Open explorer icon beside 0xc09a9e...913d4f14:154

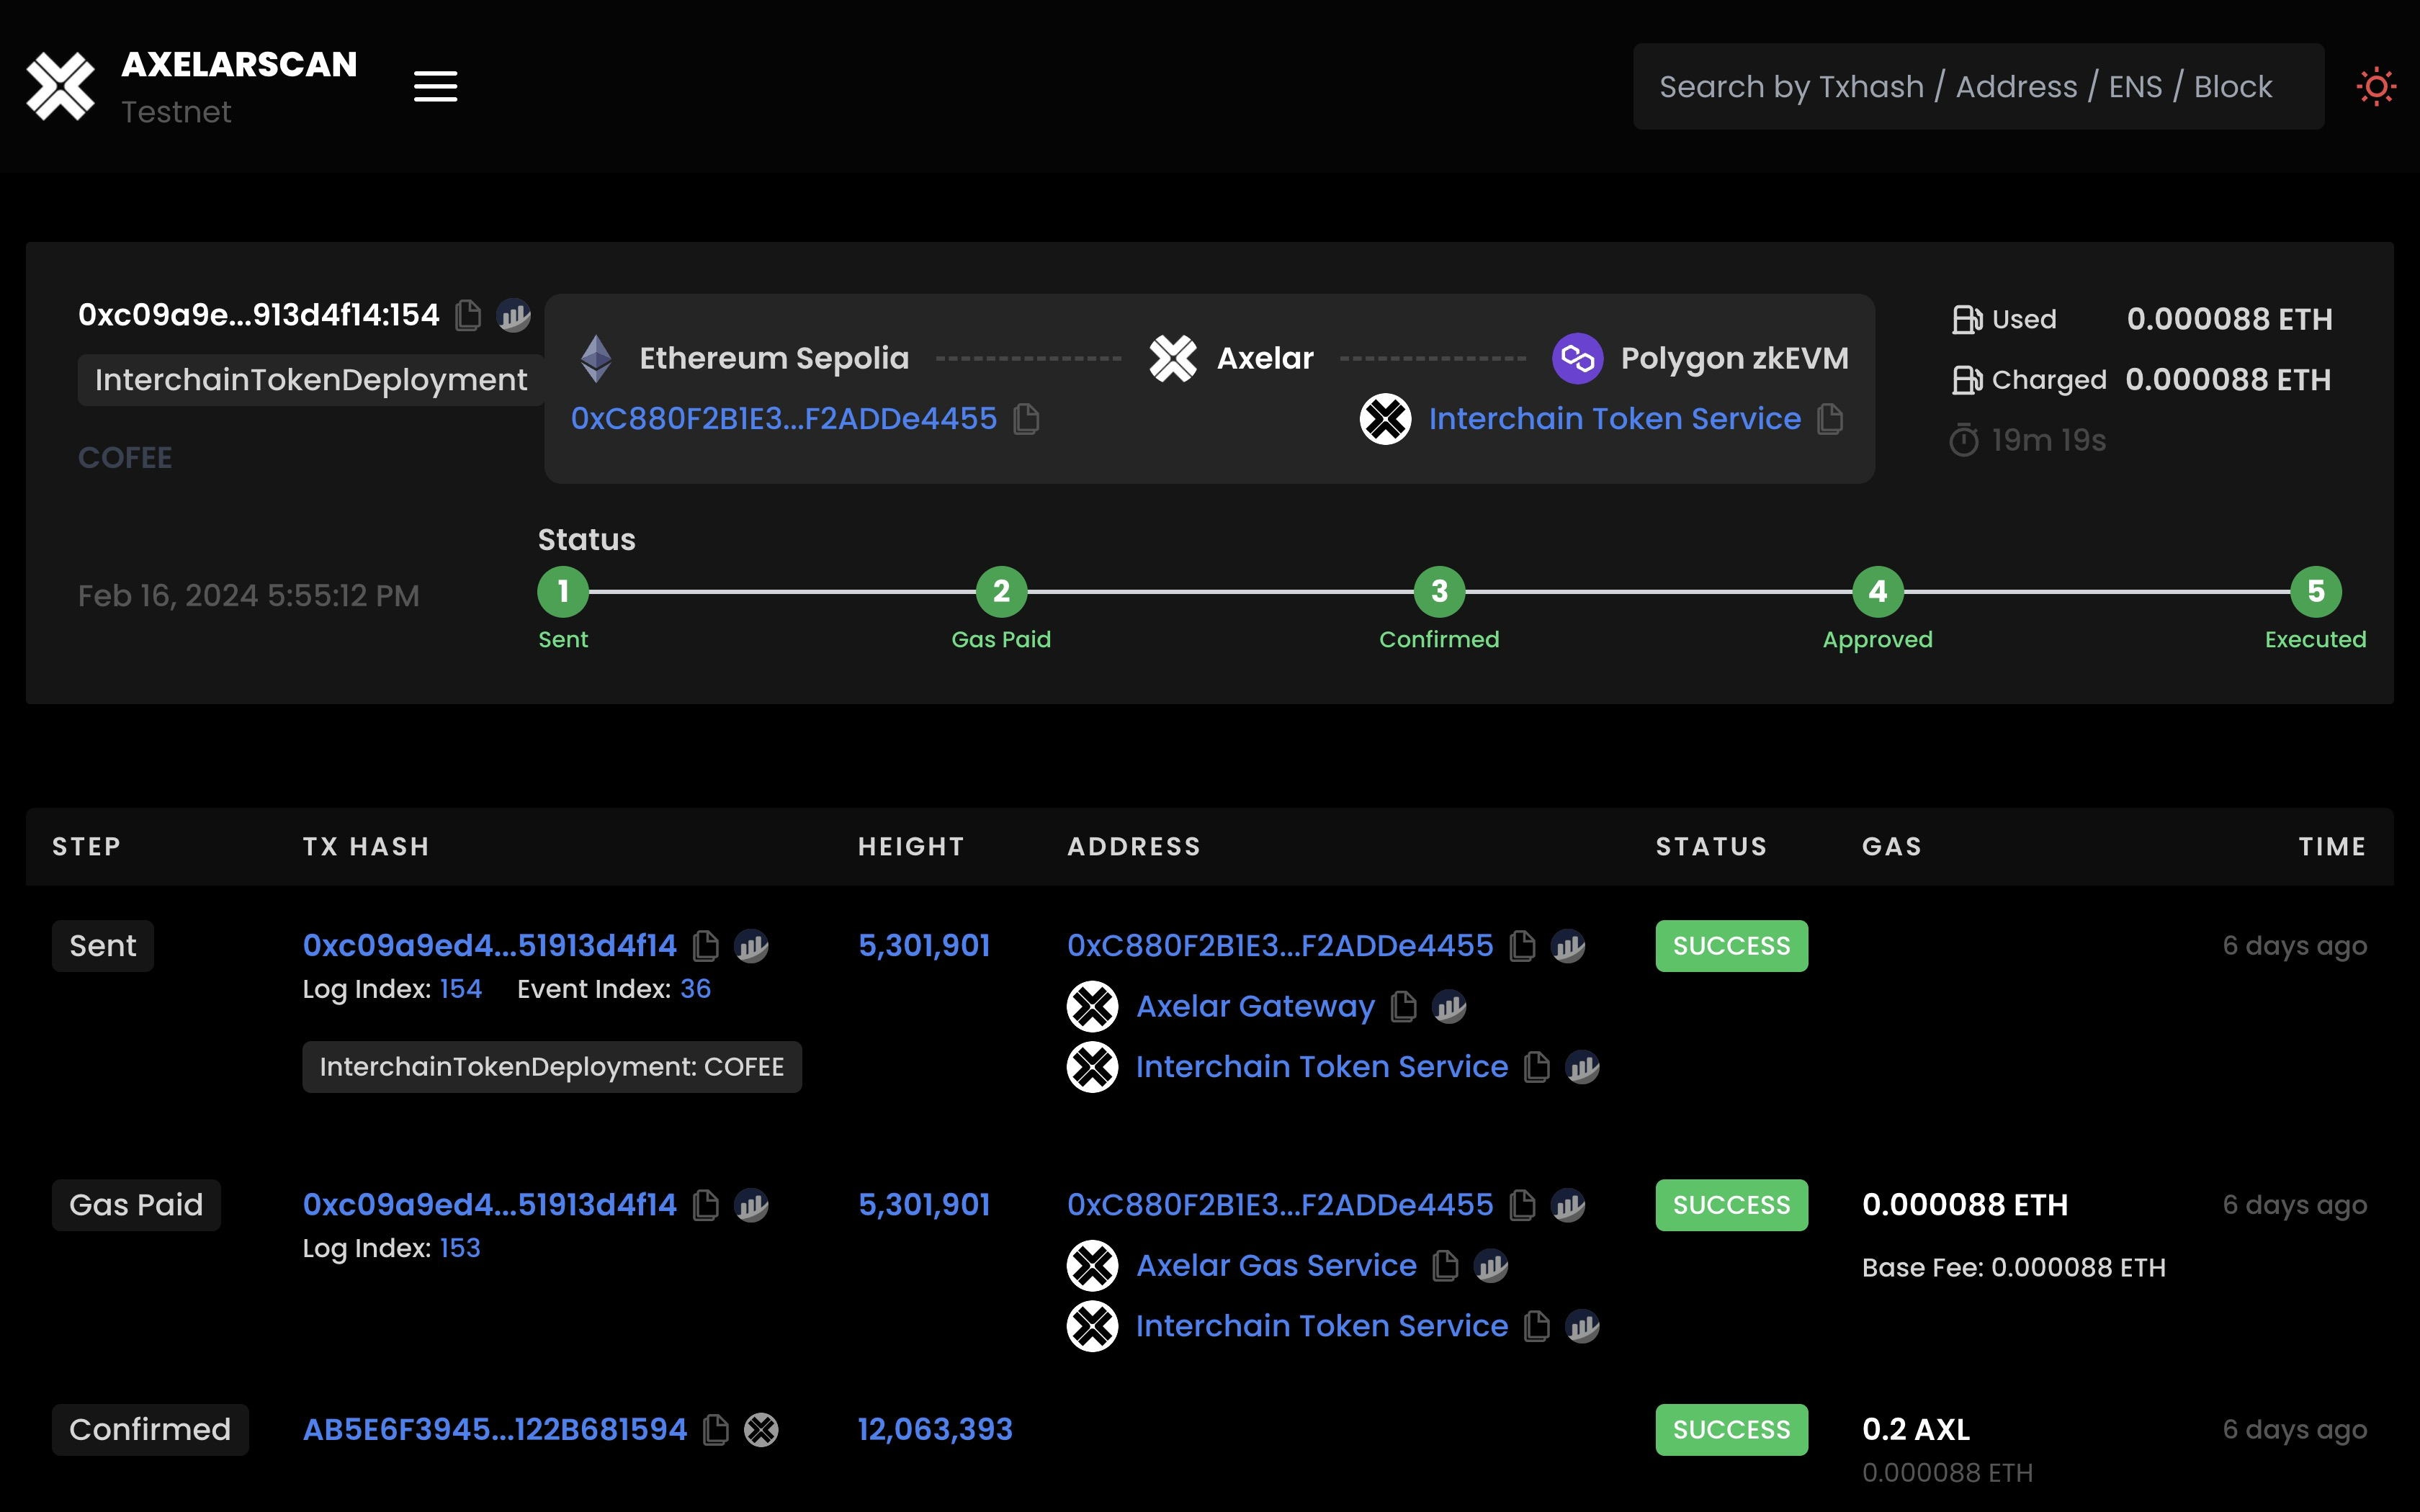(514, 315)
